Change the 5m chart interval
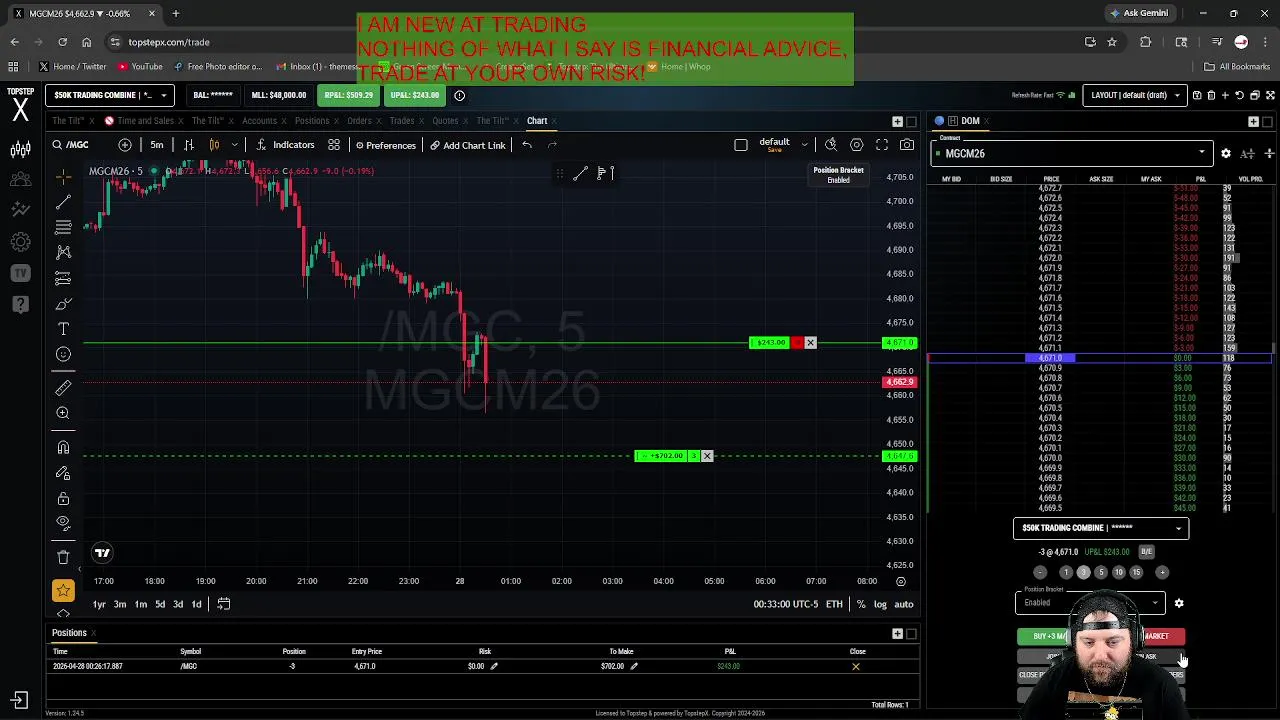This screenshot has height=720, width=1280. 157,145
